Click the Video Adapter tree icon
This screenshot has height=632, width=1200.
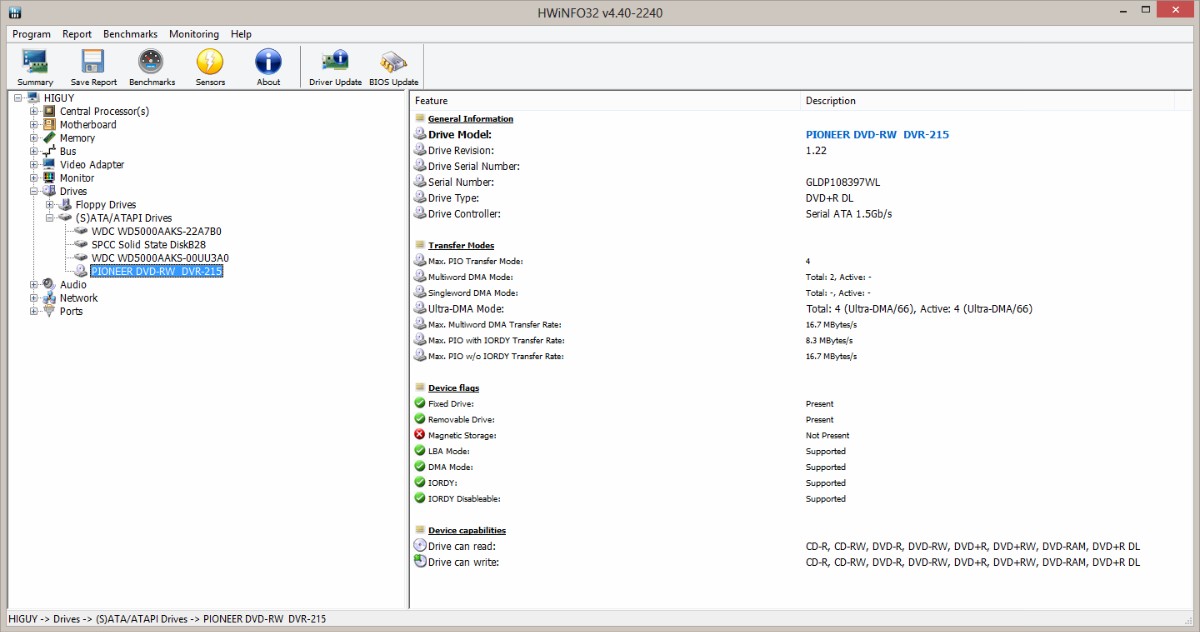point(49,164)
